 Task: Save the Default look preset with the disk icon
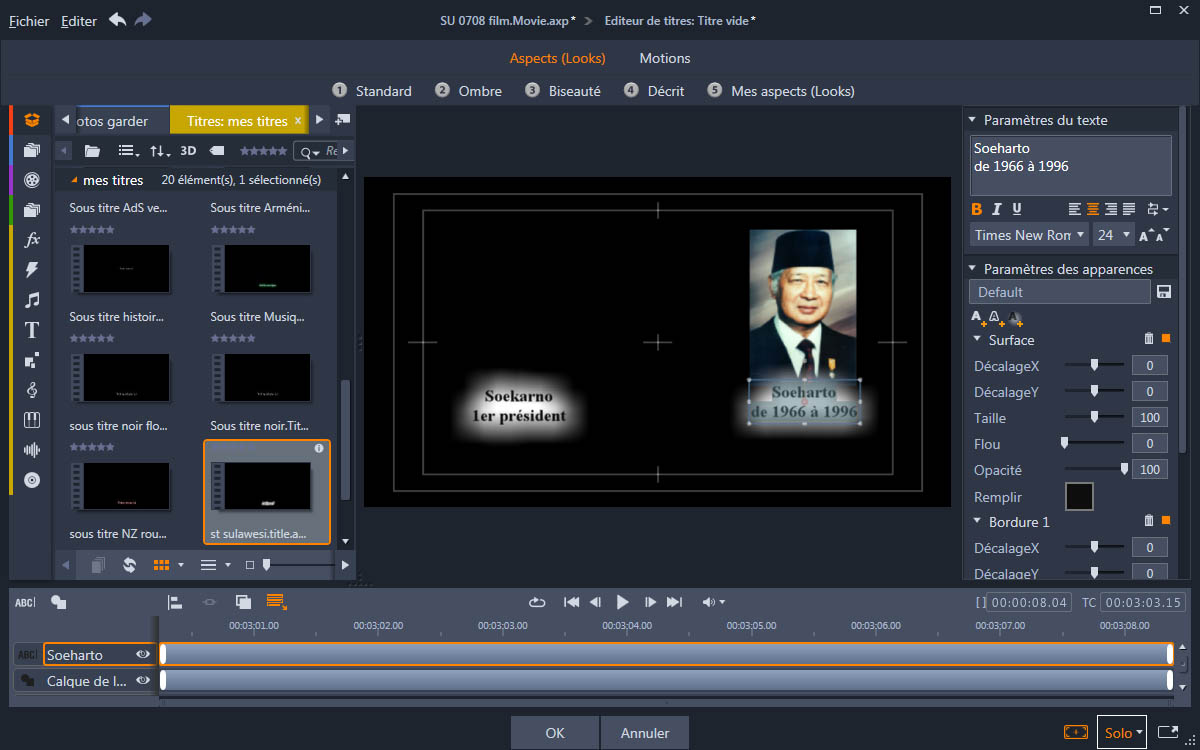1164,292
